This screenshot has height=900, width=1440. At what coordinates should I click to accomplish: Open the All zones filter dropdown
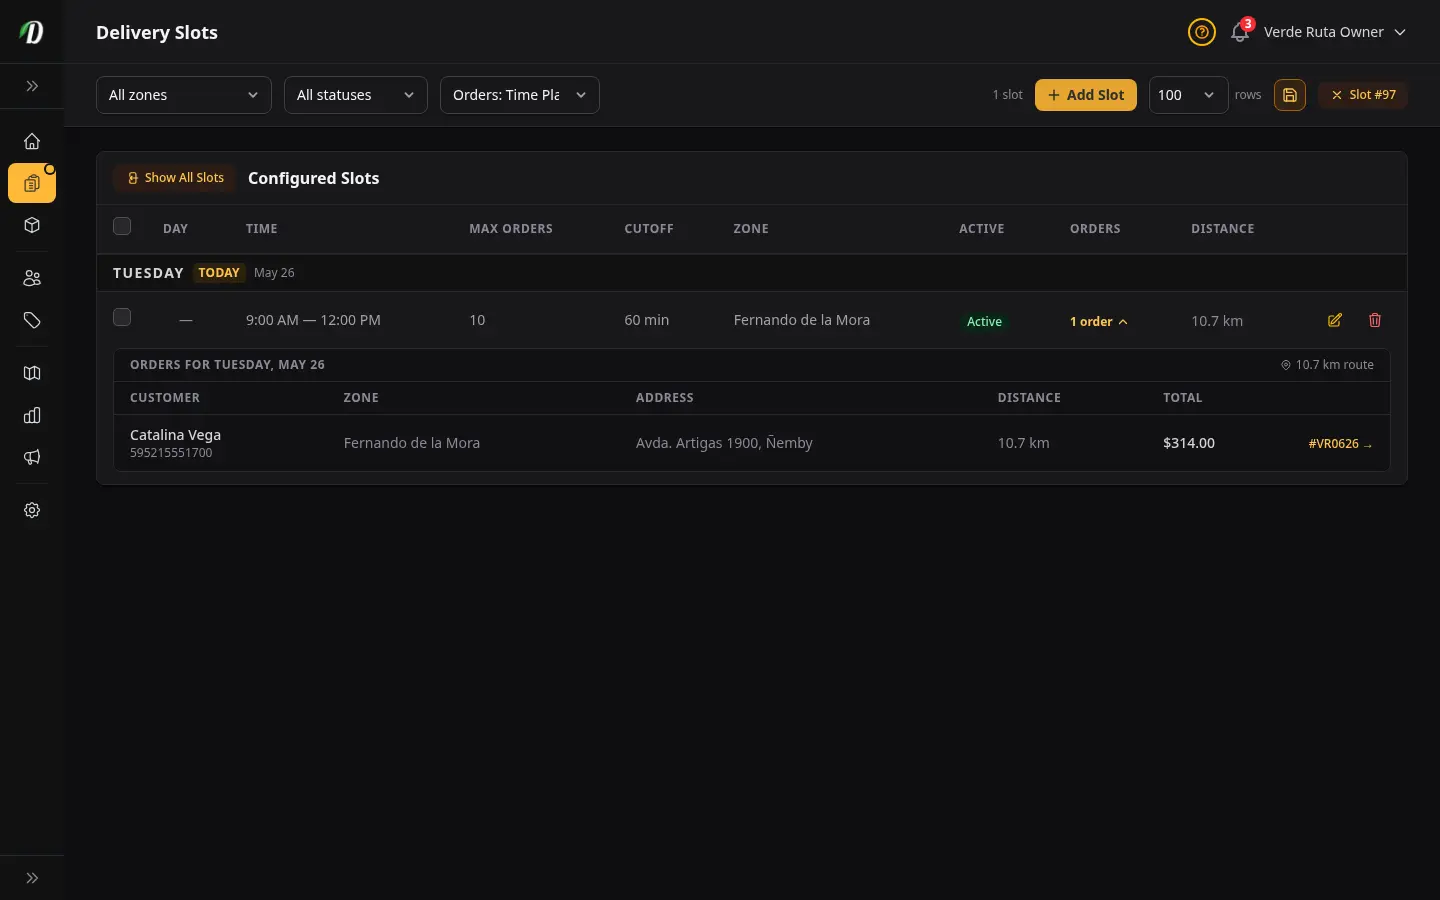pyautogui.click(x=184, y=95)
